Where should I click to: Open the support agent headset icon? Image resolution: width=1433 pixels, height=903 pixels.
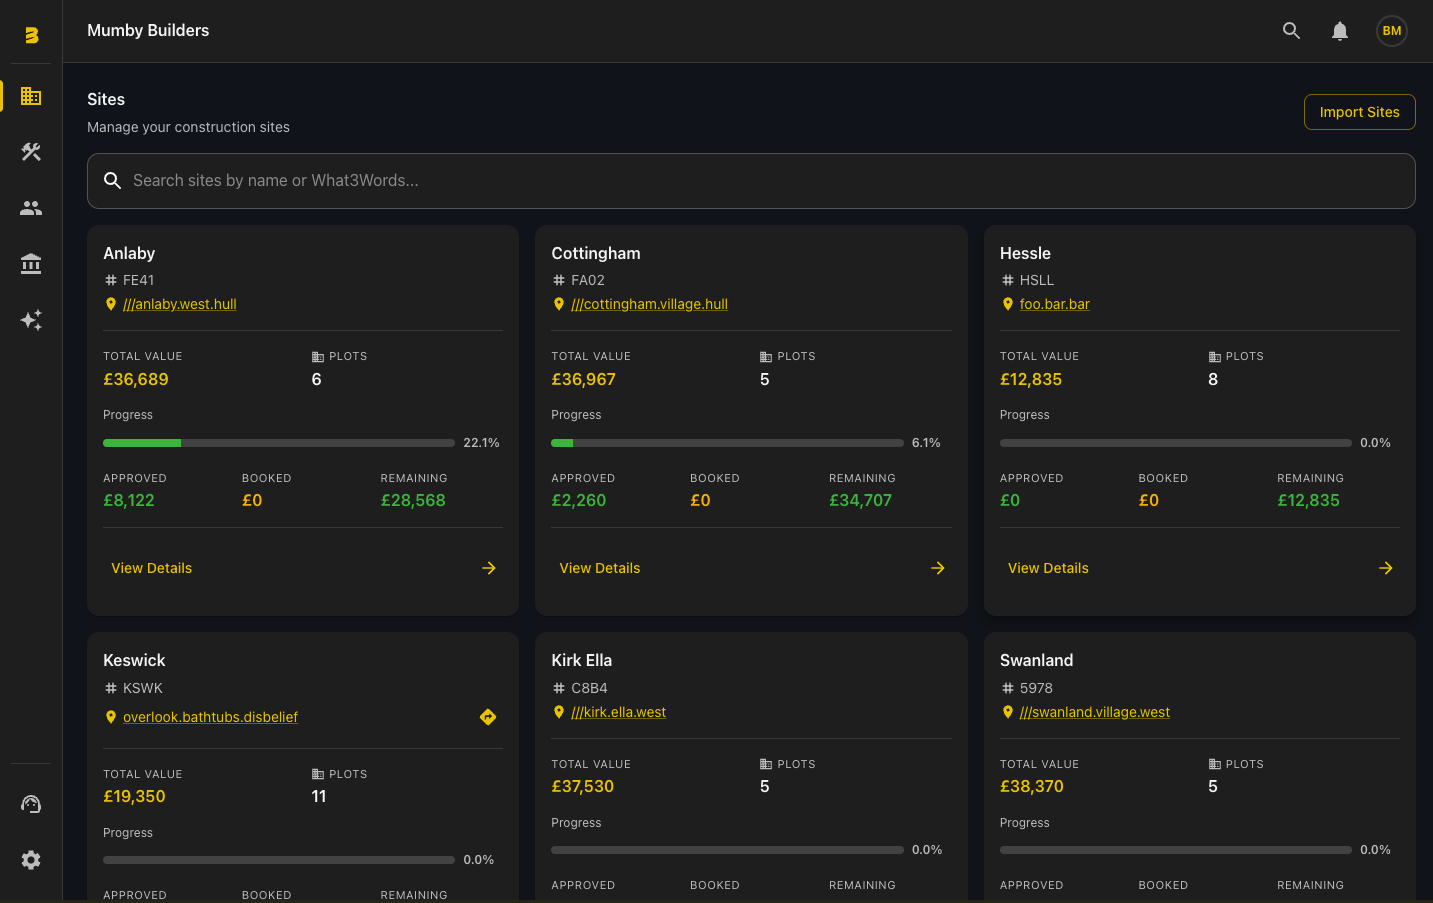coord(31,804)
